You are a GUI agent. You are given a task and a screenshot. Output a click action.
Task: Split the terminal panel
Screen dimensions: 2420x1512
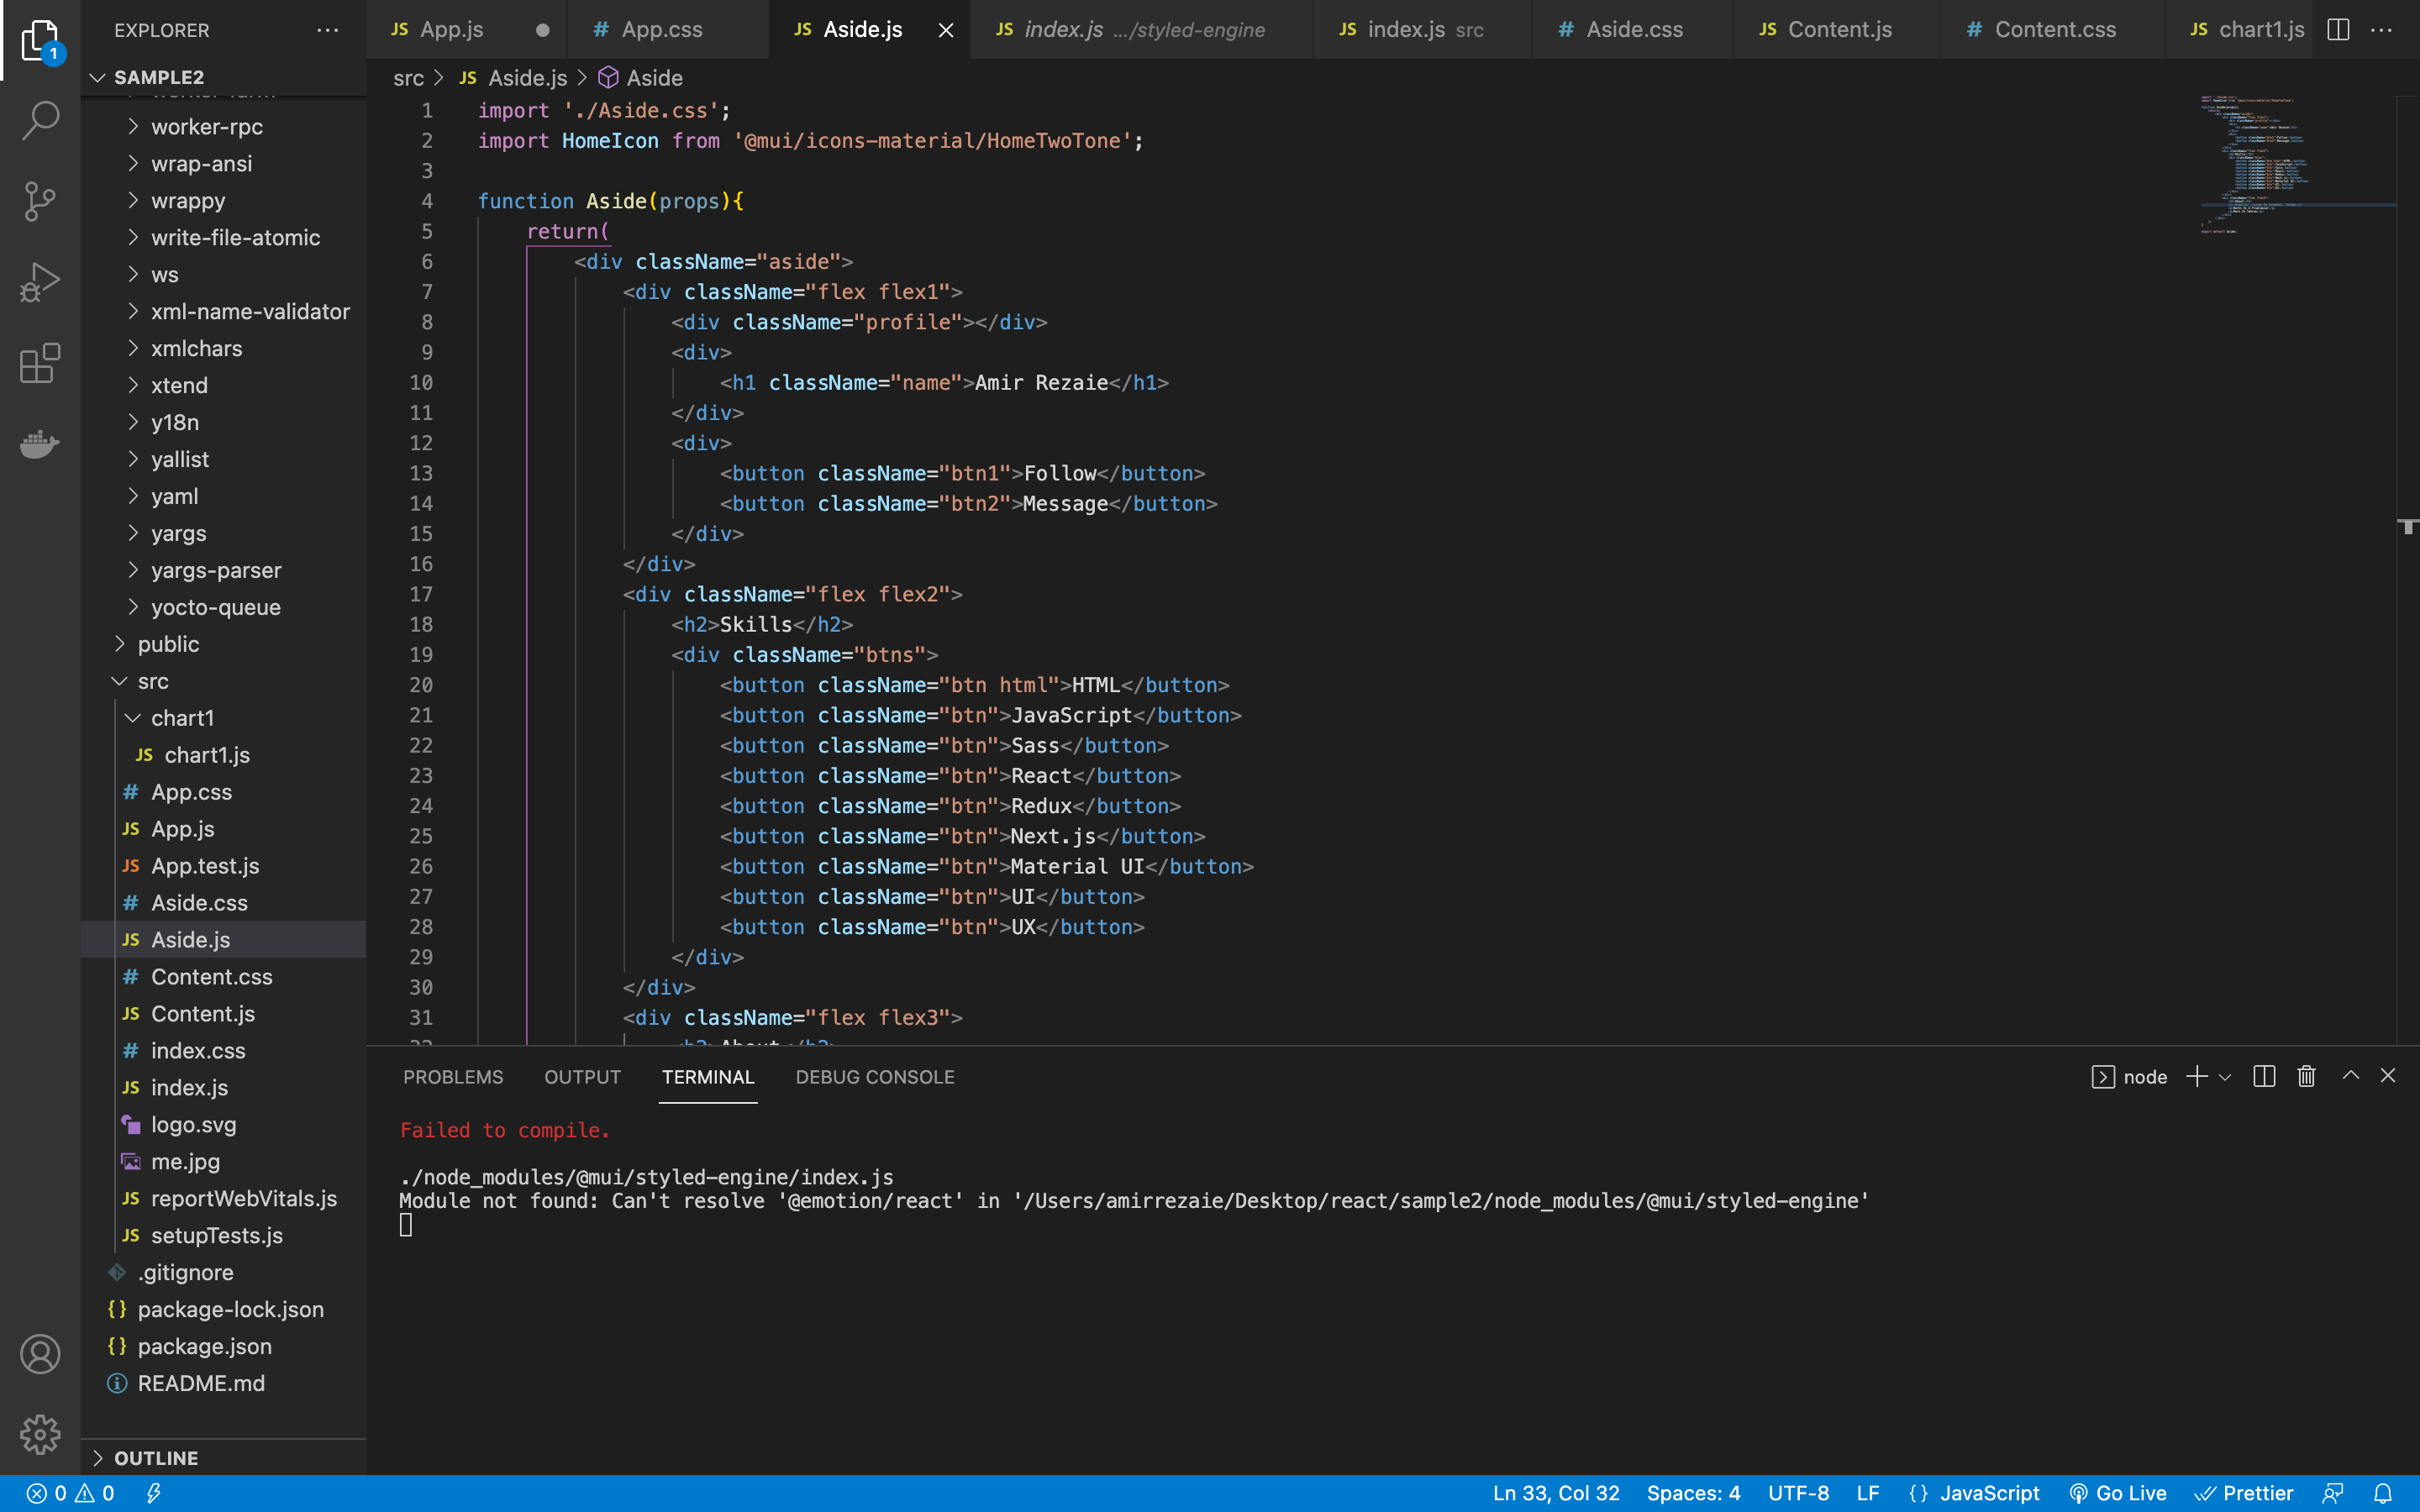coord(2264,1076)
